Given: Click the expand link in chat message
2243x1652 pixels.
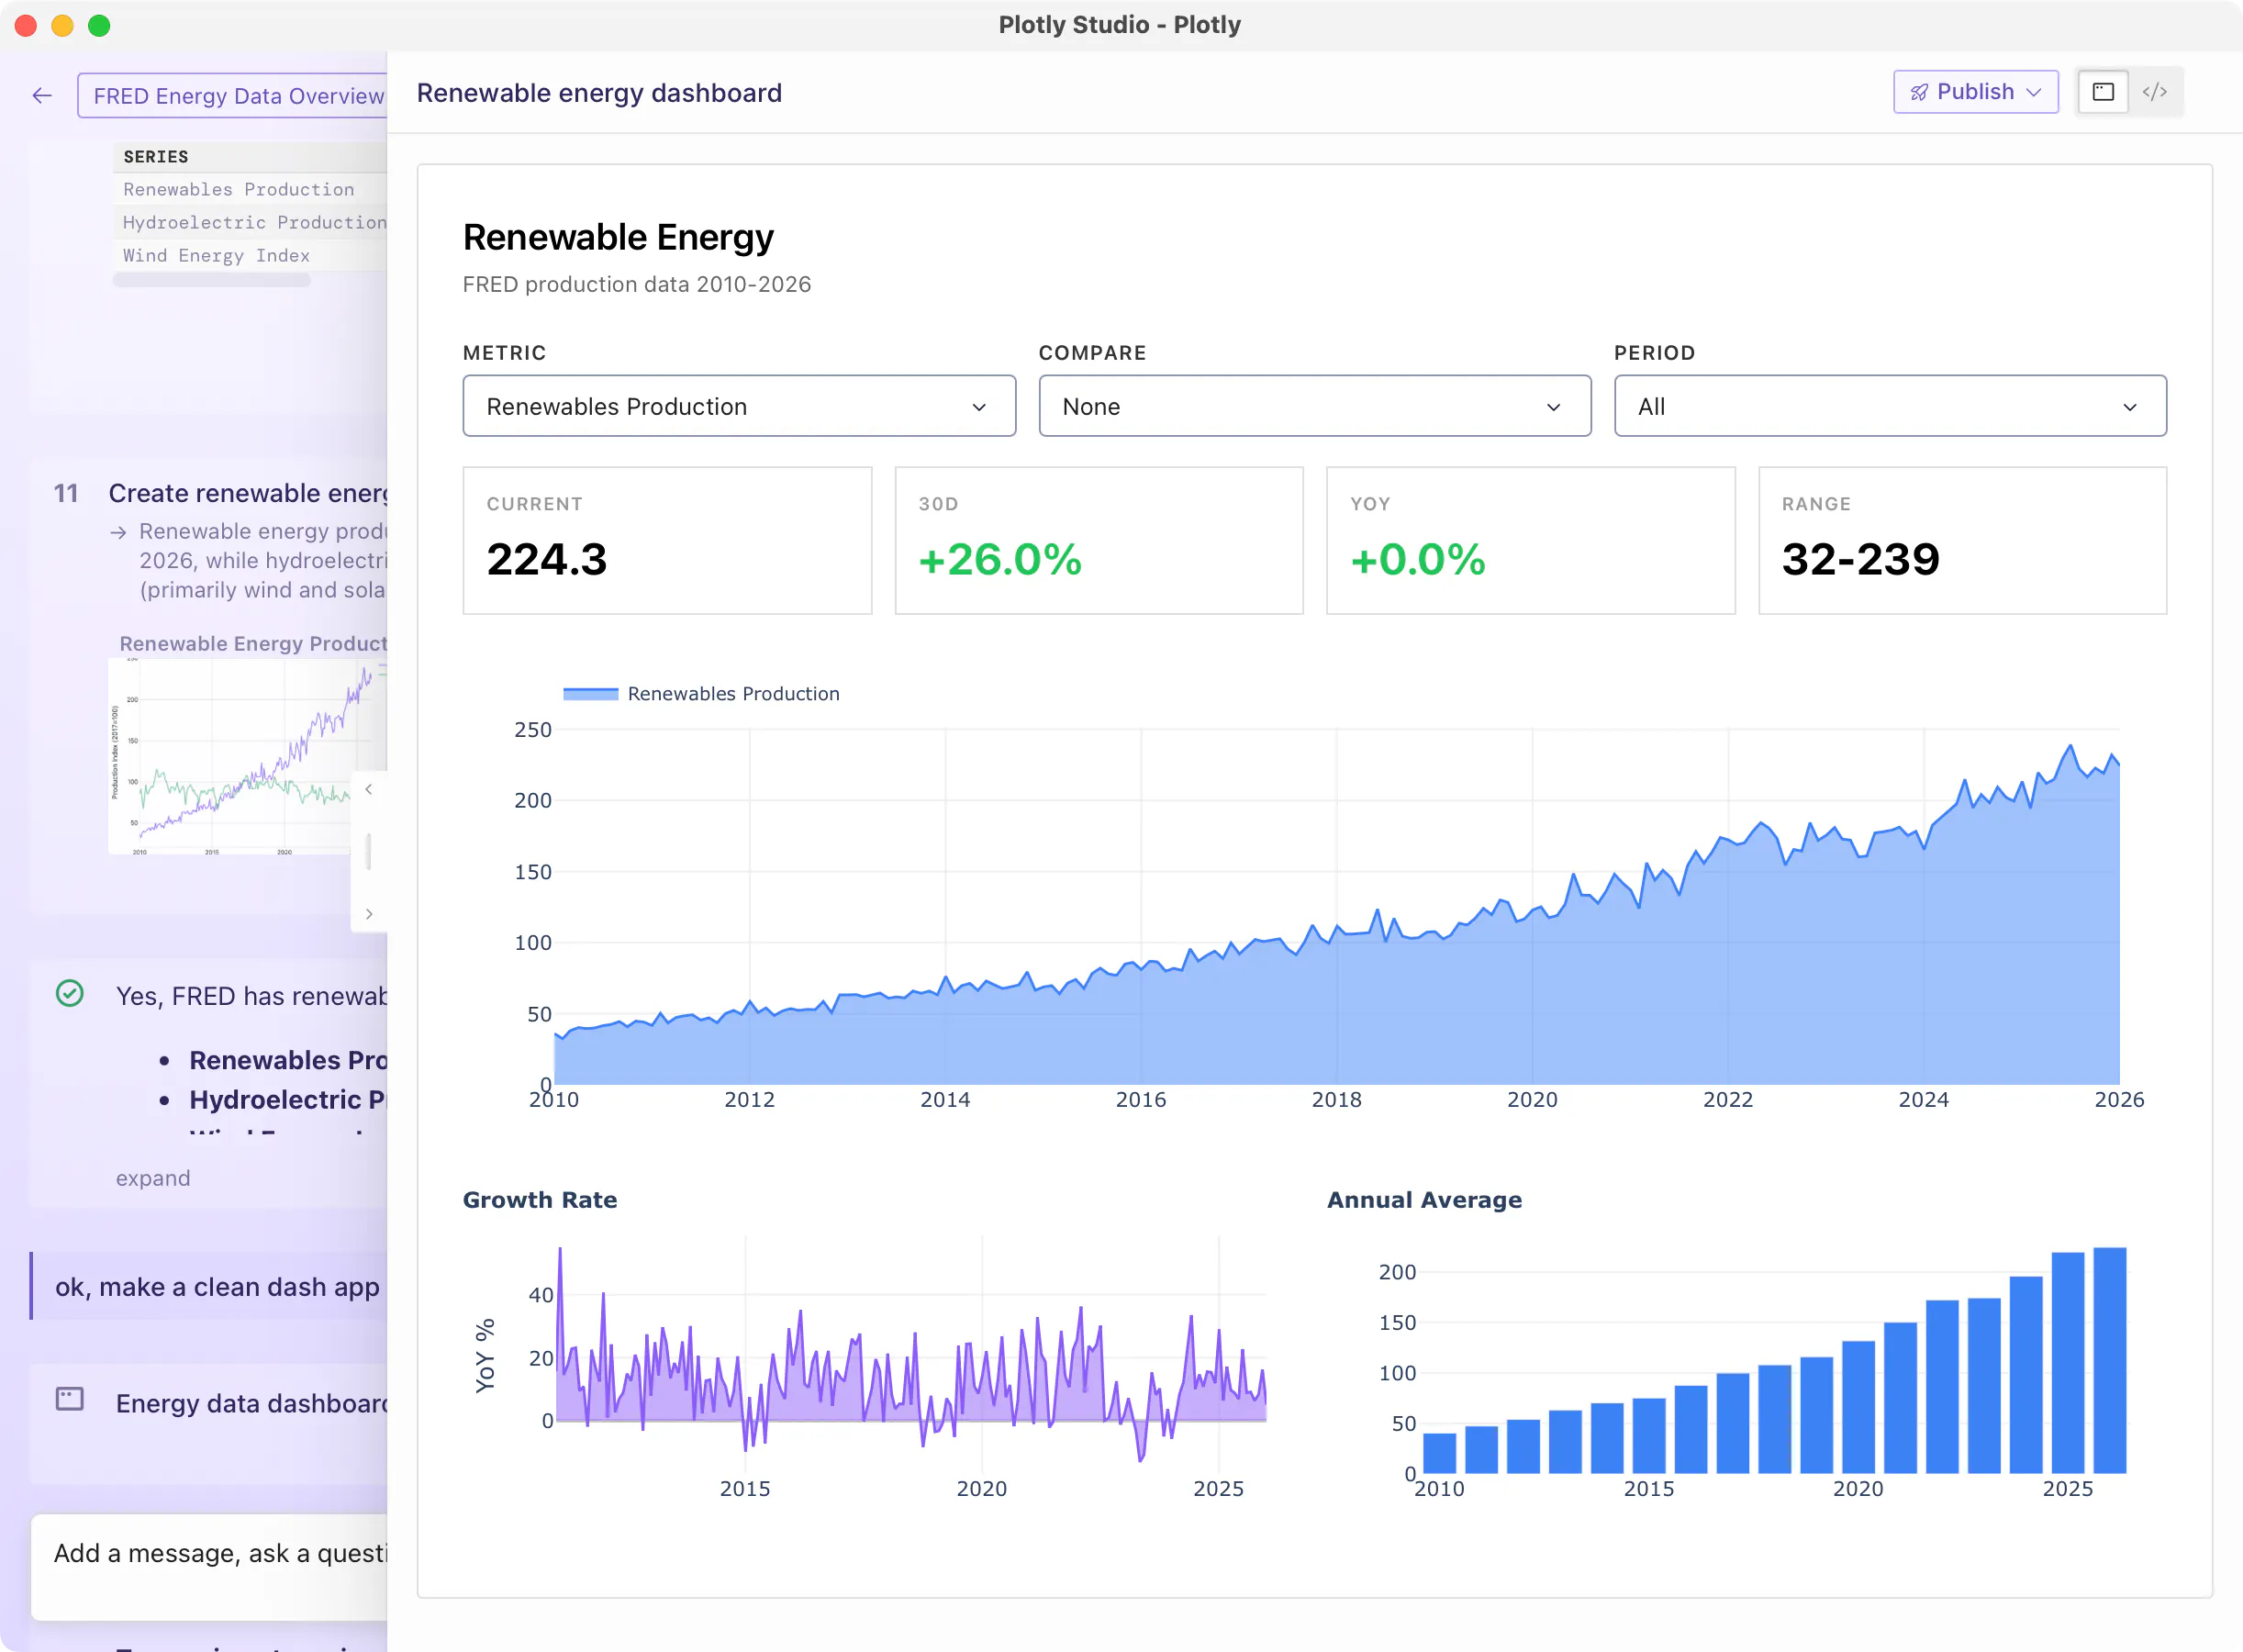Looking at the screenshot, I should 153,1178.
